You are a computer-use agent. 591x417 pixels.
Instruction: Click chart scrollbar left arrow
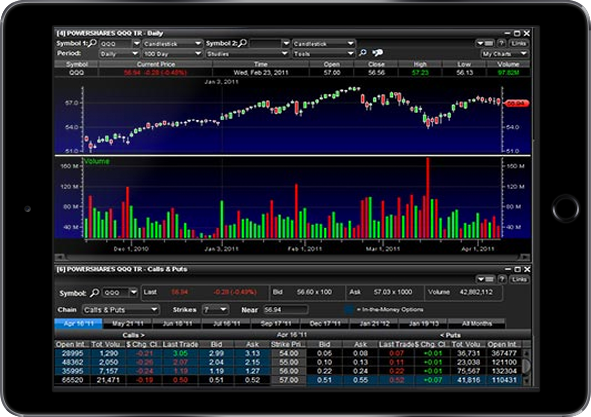[x=59, y=257]
